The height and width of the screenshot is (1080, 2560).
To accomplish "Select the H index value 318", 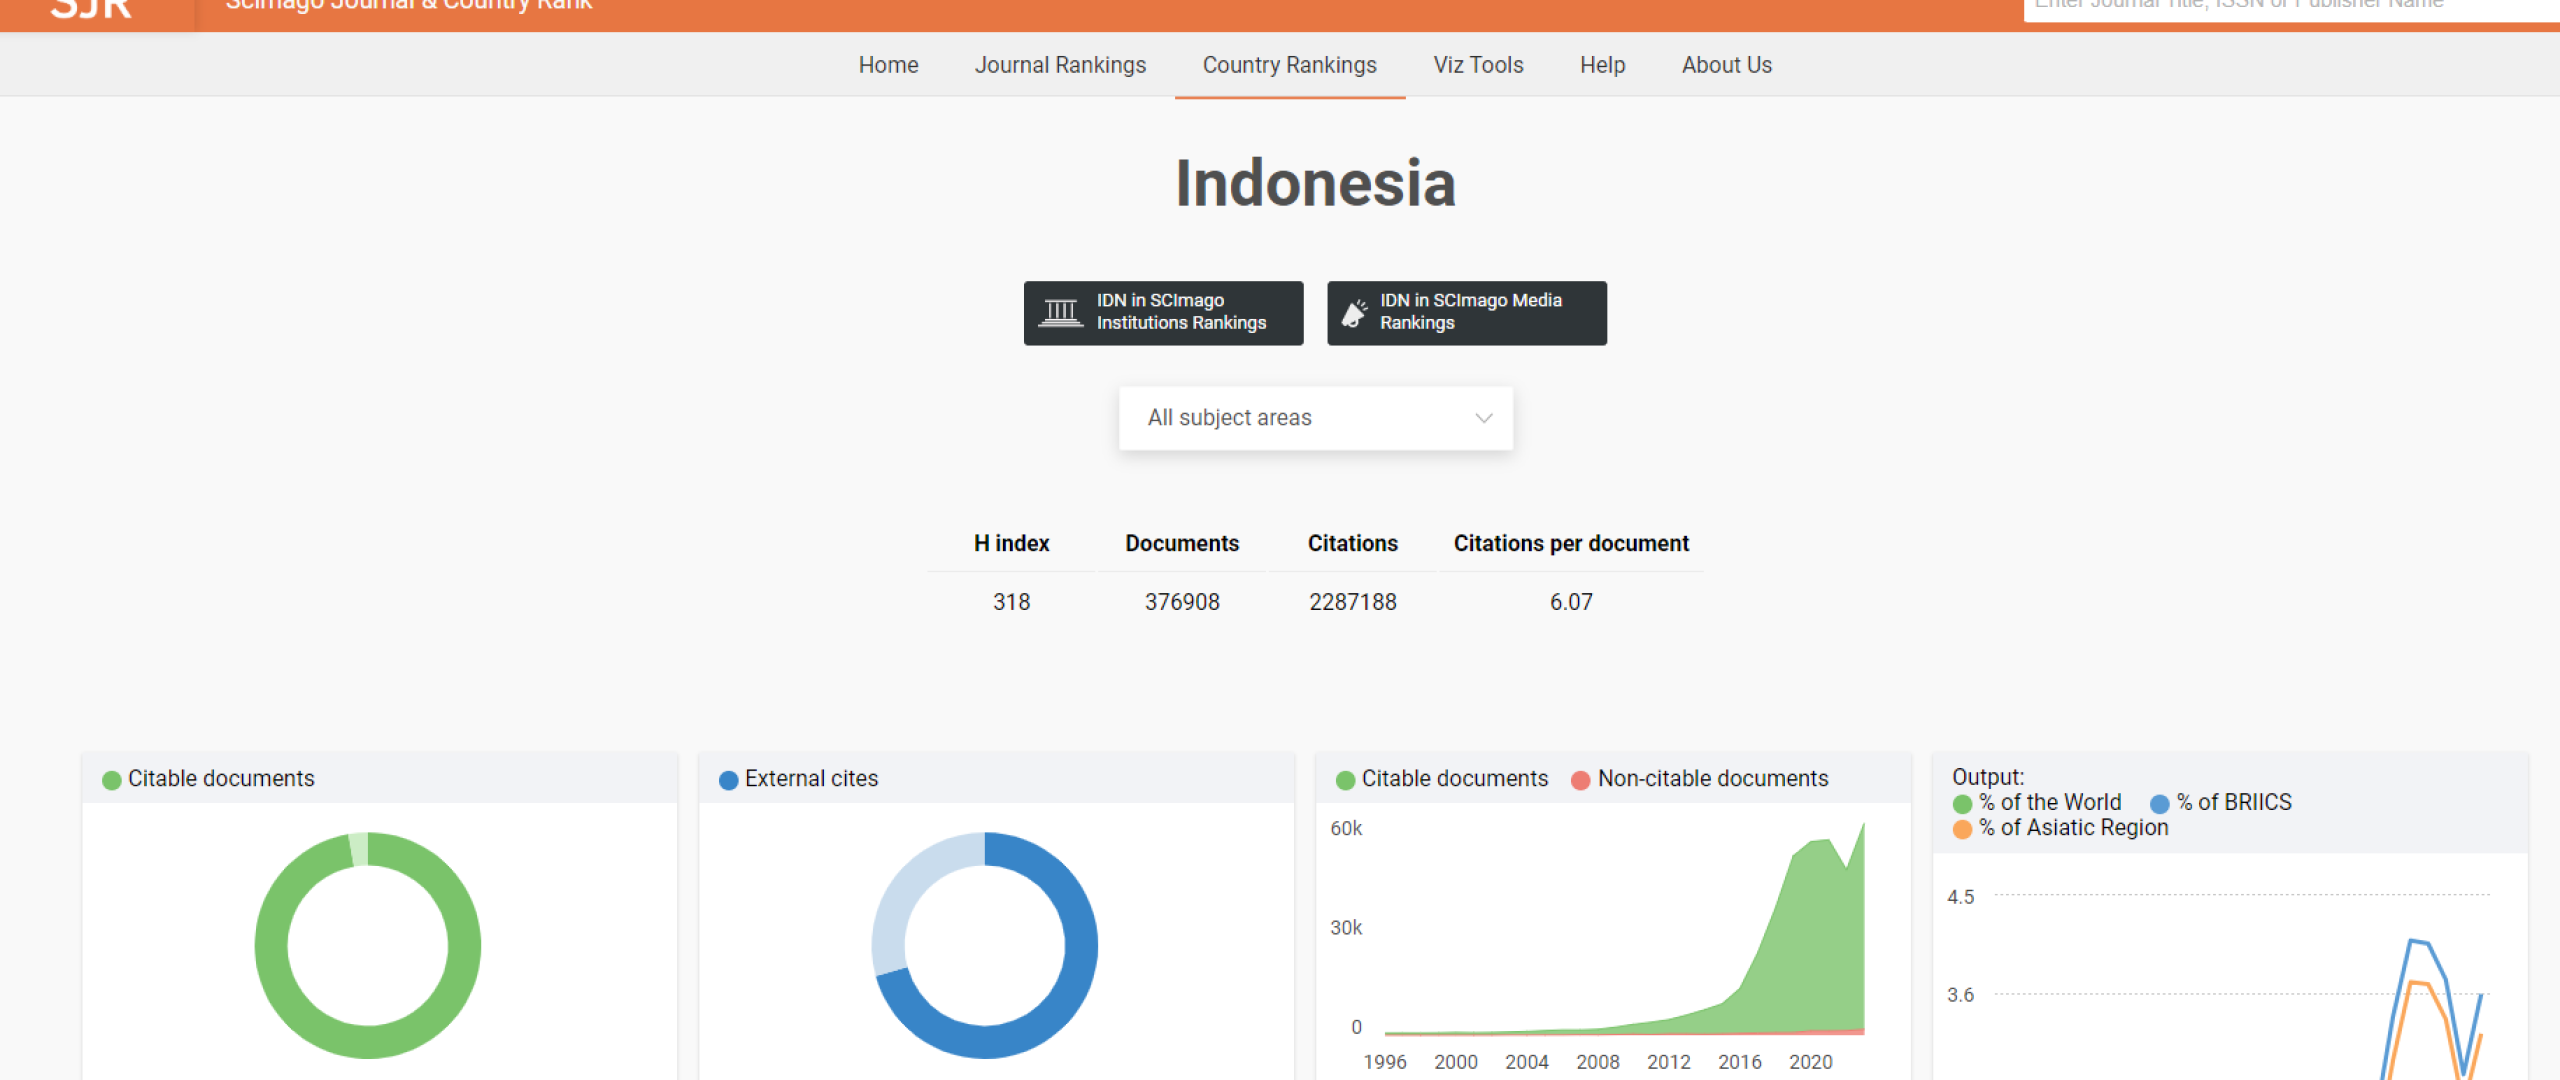I will [1011, 602].
